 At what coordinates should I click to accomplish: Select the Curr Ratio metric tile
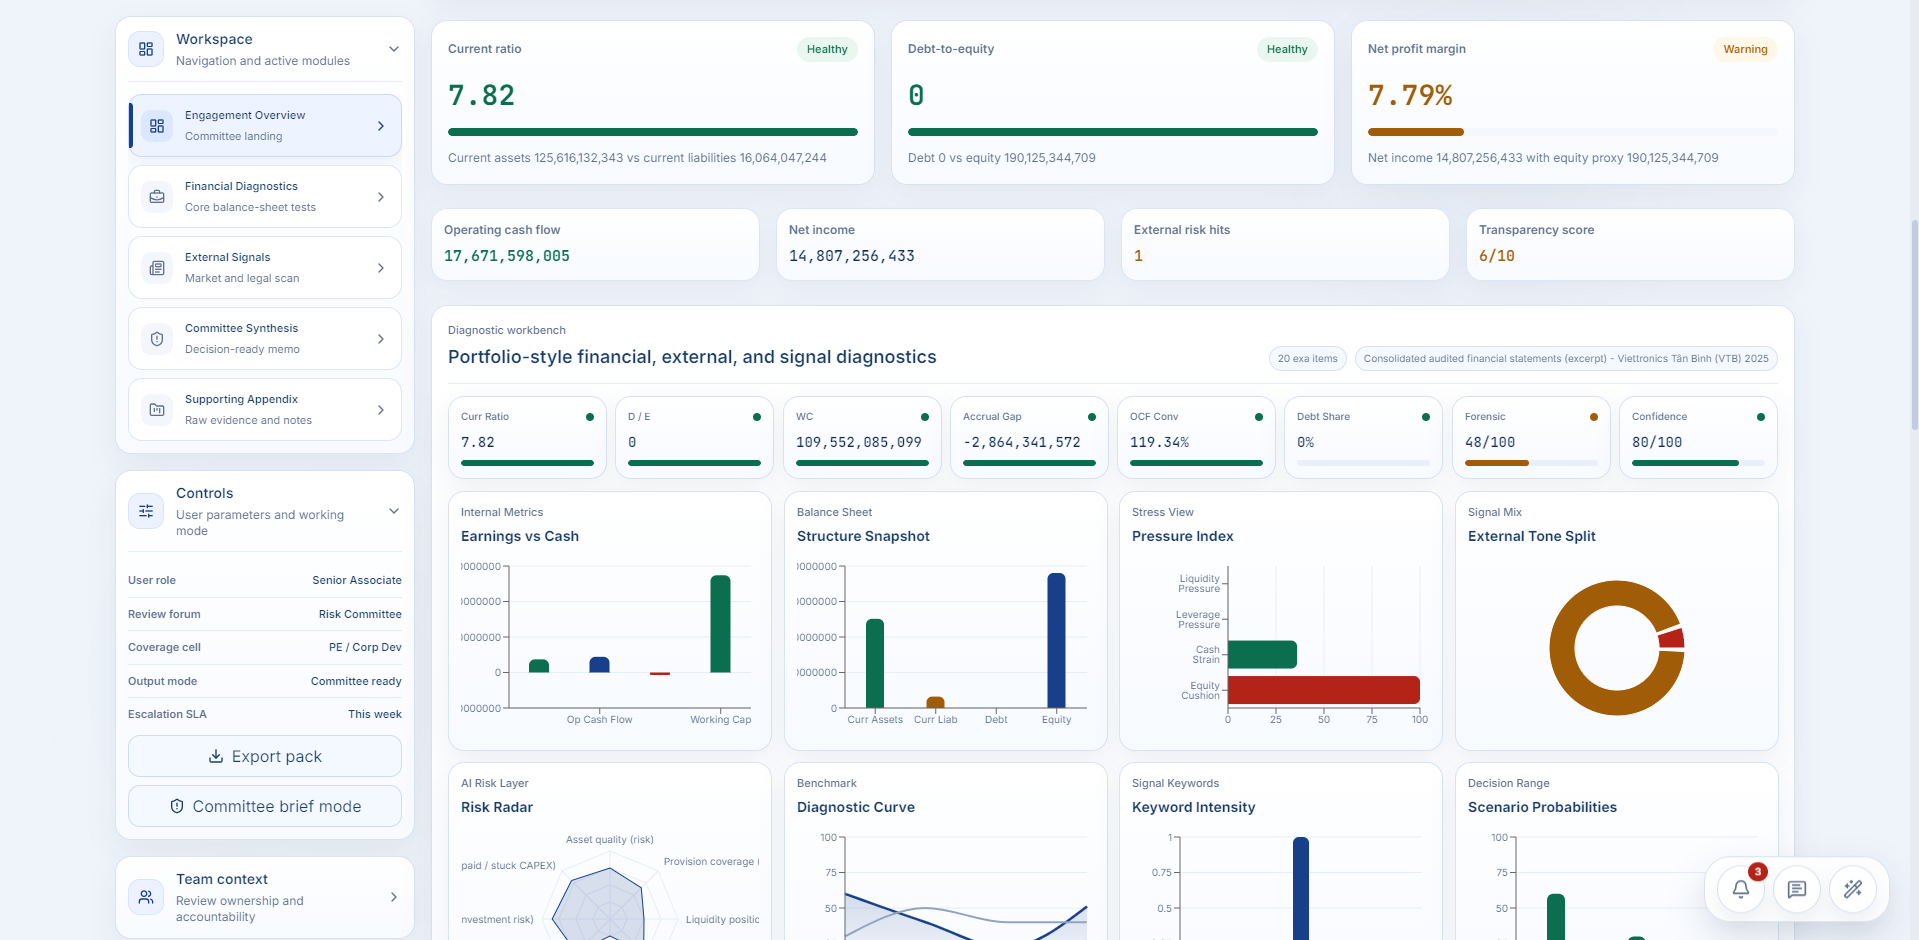click(527, 437)
